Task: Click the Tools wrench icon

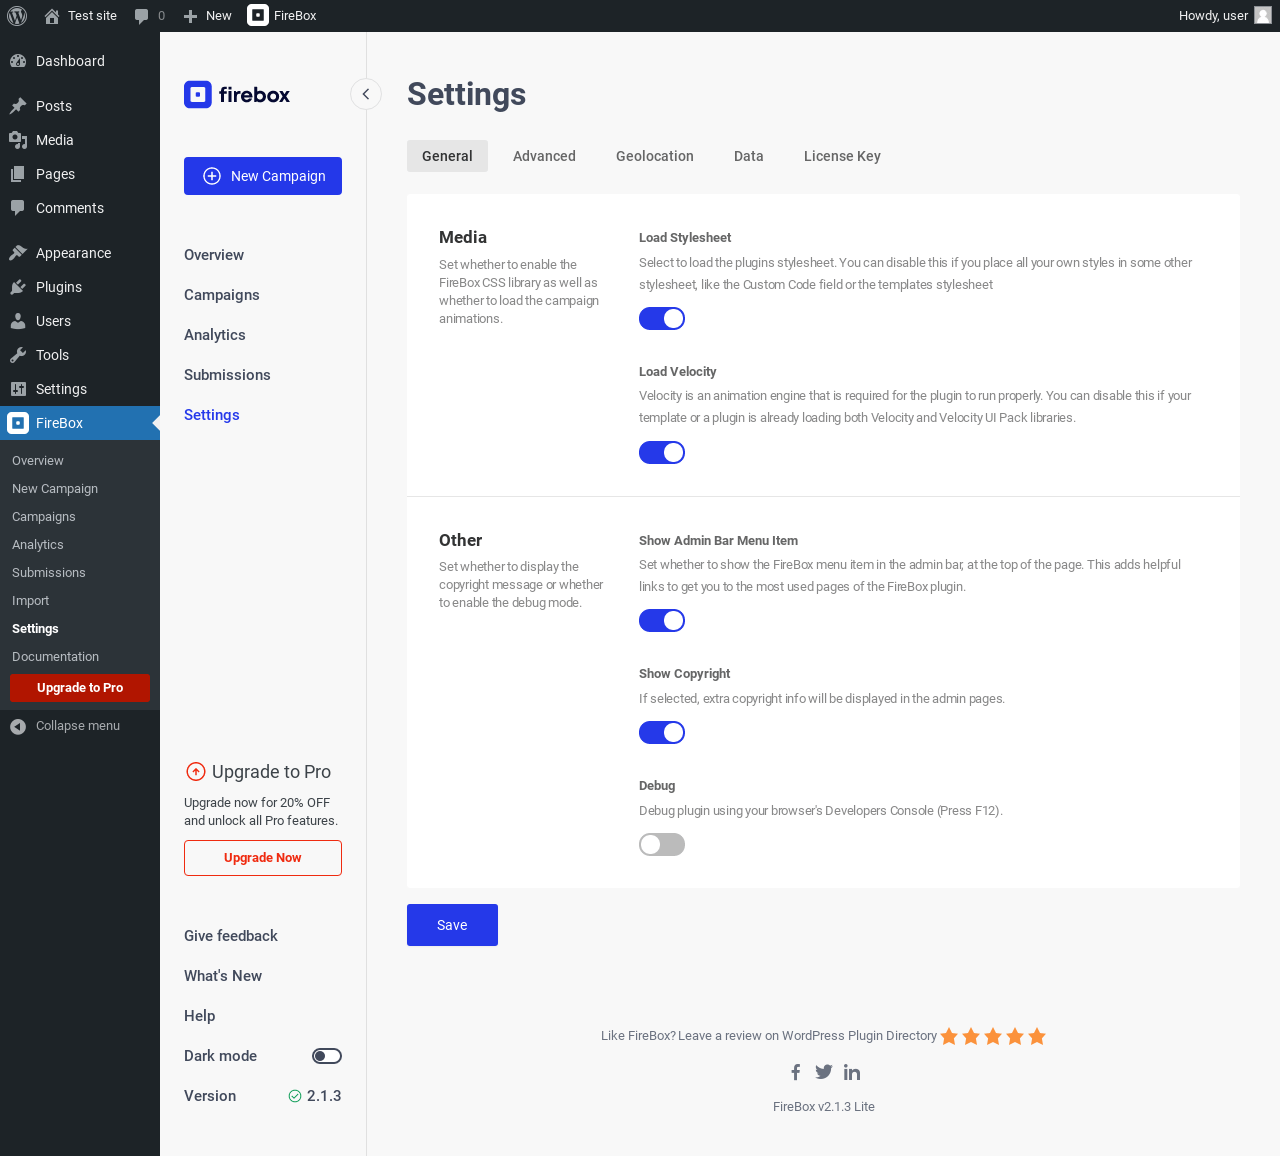Action: [18, 355]
